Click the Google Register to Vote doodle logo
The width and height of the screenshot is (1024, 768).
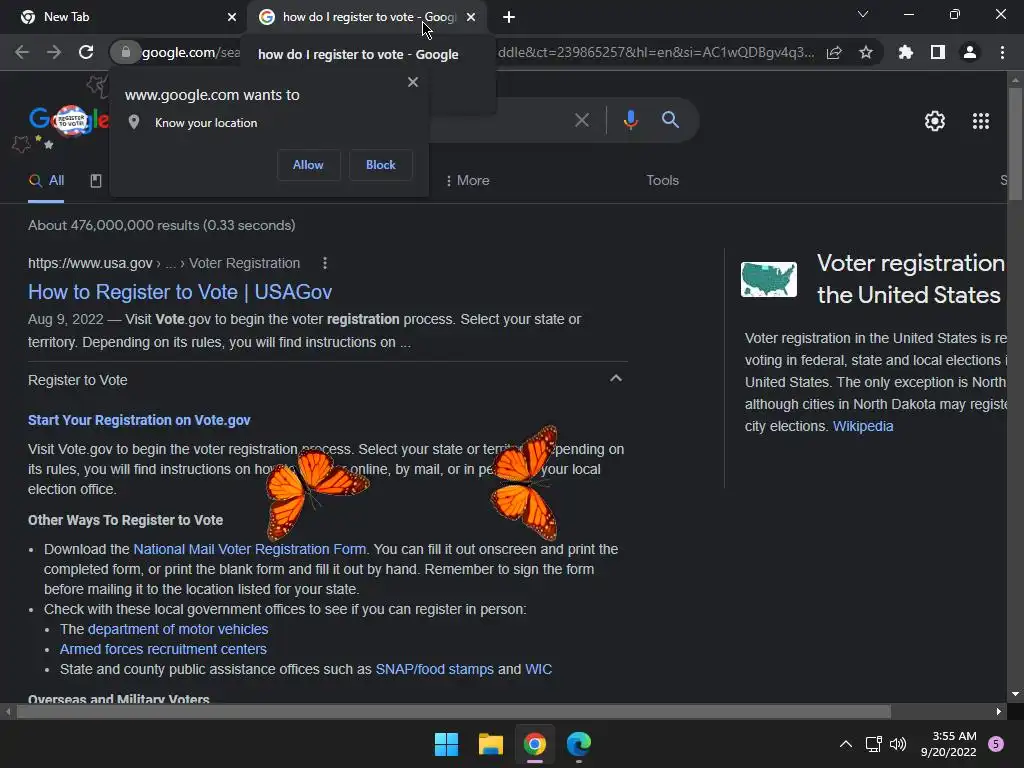[69, 120]
